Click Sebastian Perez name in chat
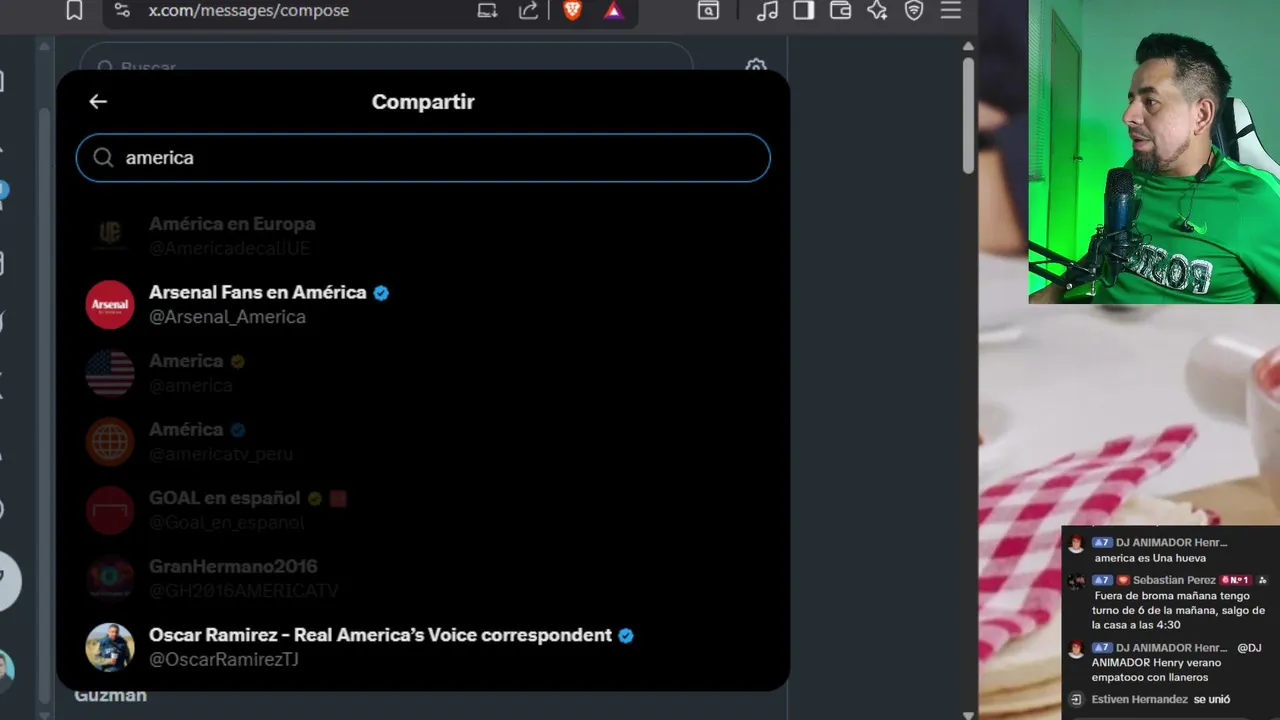Viewport: 1280px width, 720px height. (x=1174, y=580)
